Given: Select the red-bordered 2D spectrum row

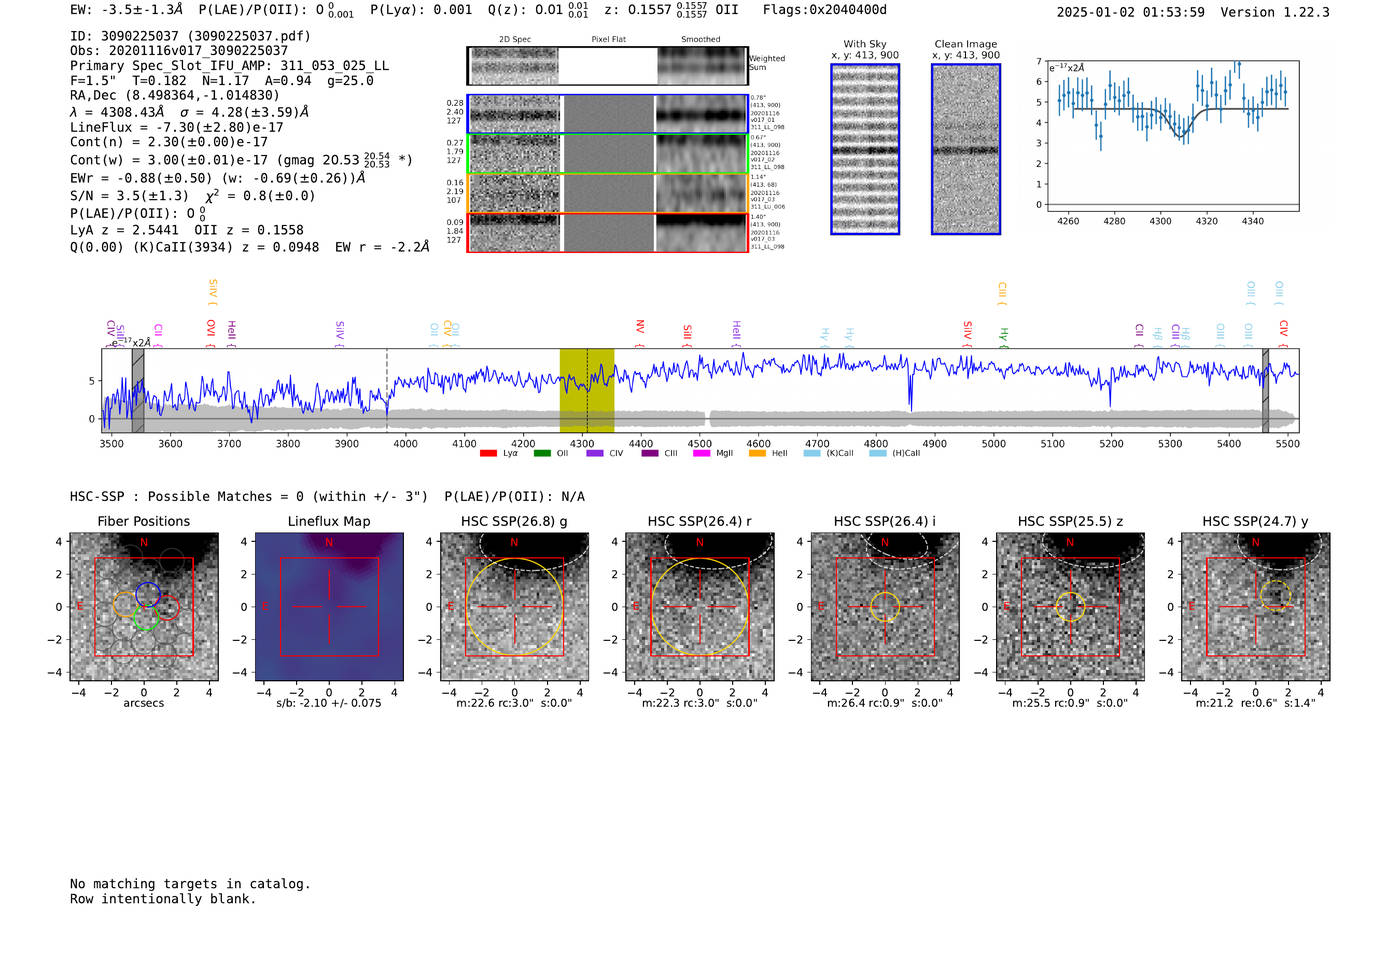Looking at the screenshot, I should coord(608,232).
